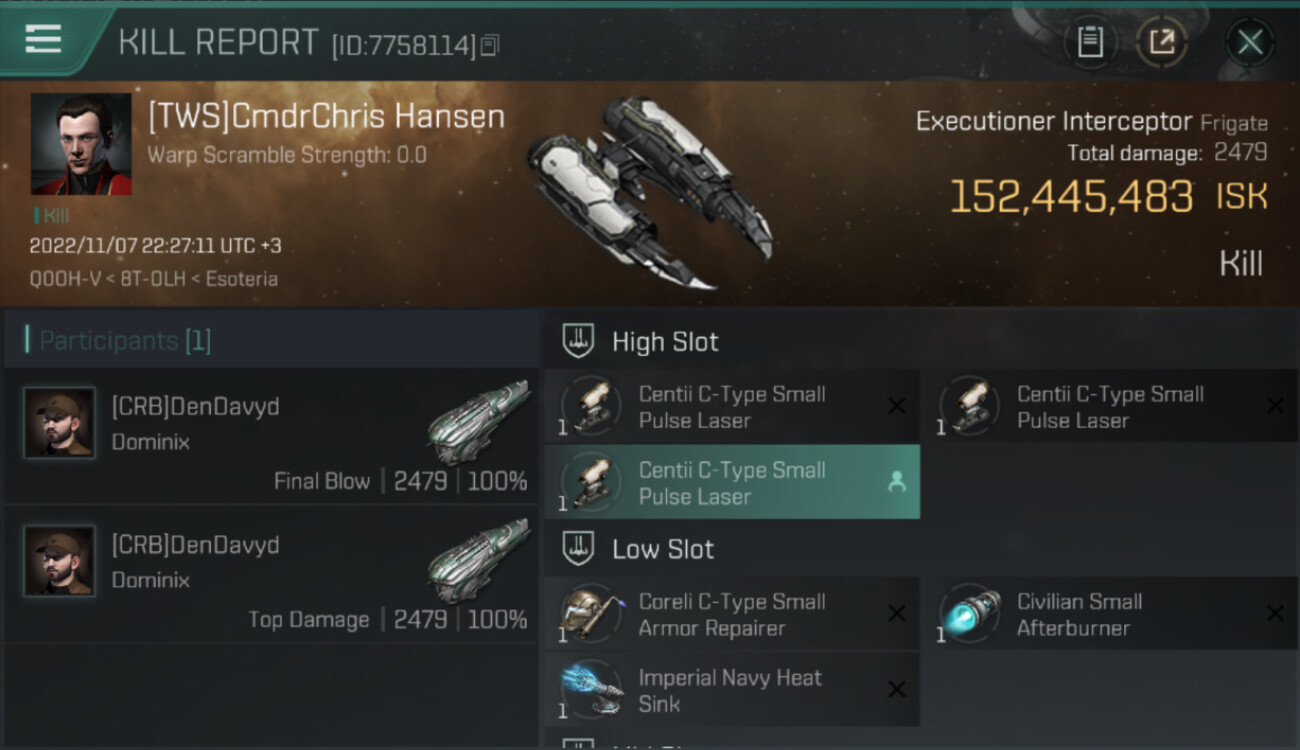Click the highlighted Centii C-Type Small Pulse Laser
Screen dimensions: 1300x750
(731, 483)
